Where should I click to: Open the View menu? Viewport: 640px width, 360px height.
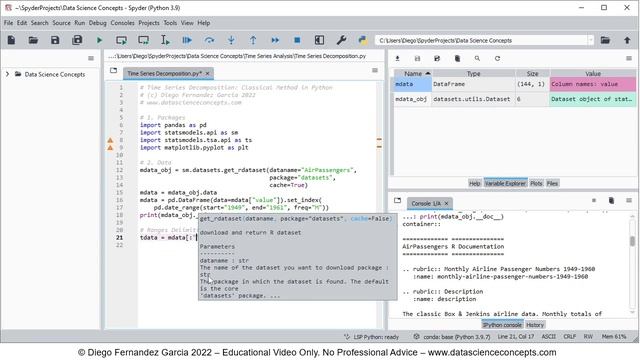click(x=187, y=23)
